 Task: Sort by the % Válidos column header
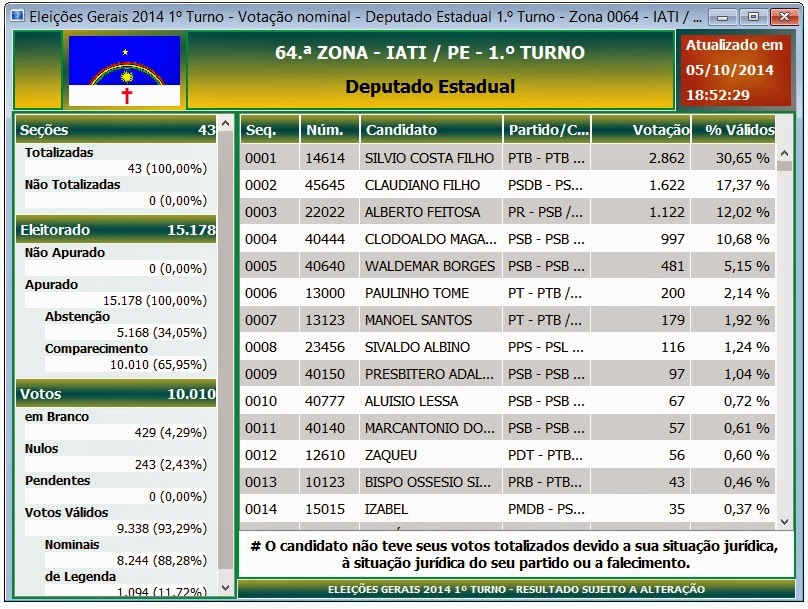tap(733, 129)
